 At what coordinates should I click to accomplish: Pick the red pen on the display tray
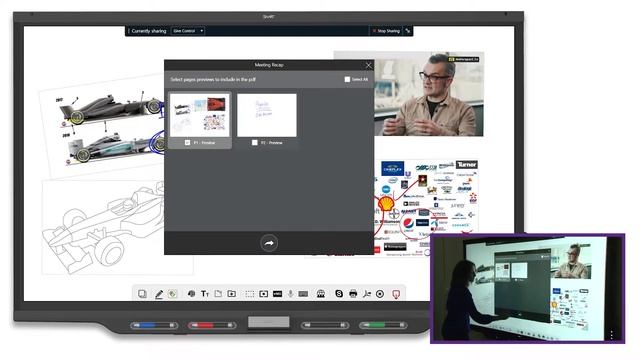tap(212, 325)
